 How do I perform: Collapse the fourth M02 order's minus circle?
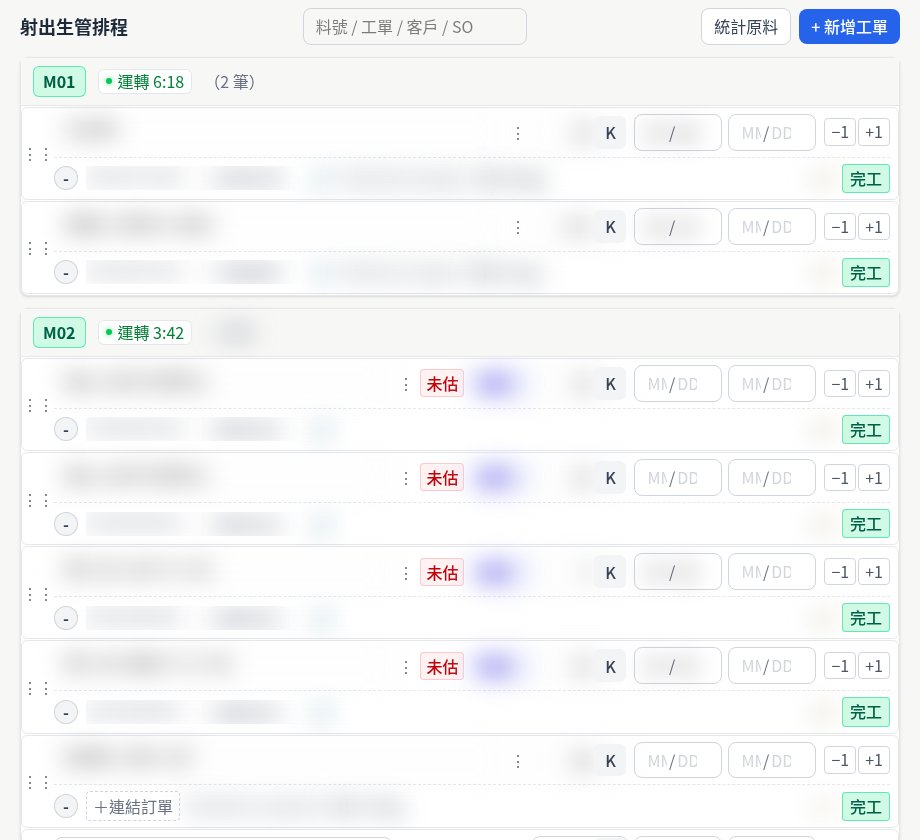66,712
